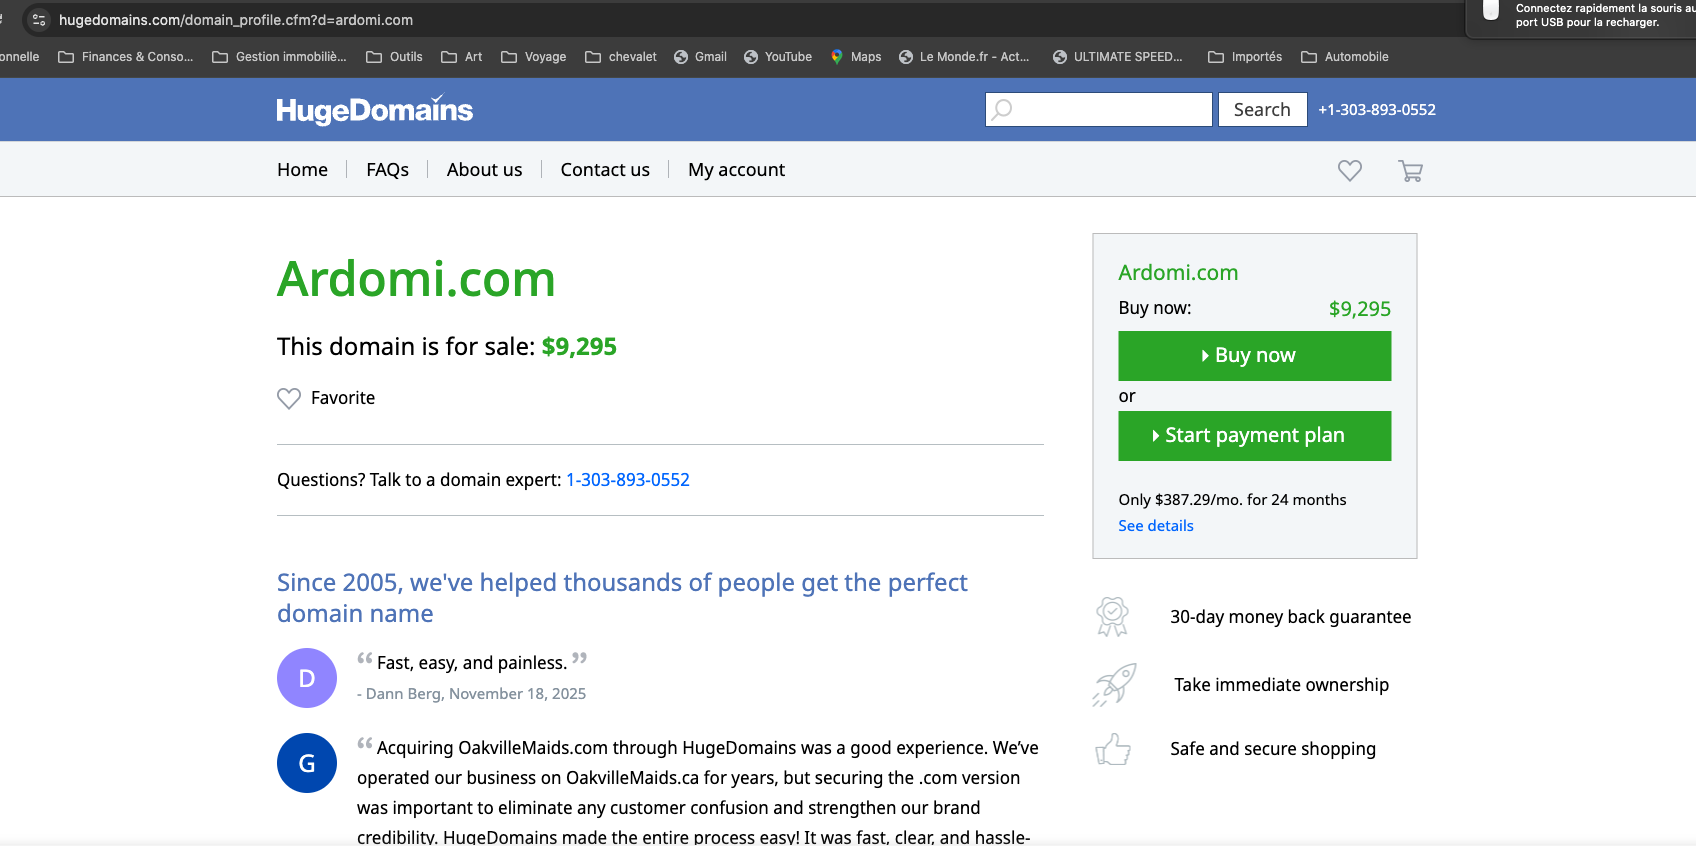The image size is (1696, 855).
Task: Click the rocket immediate ownership icon
Action: coord(1114,685)
